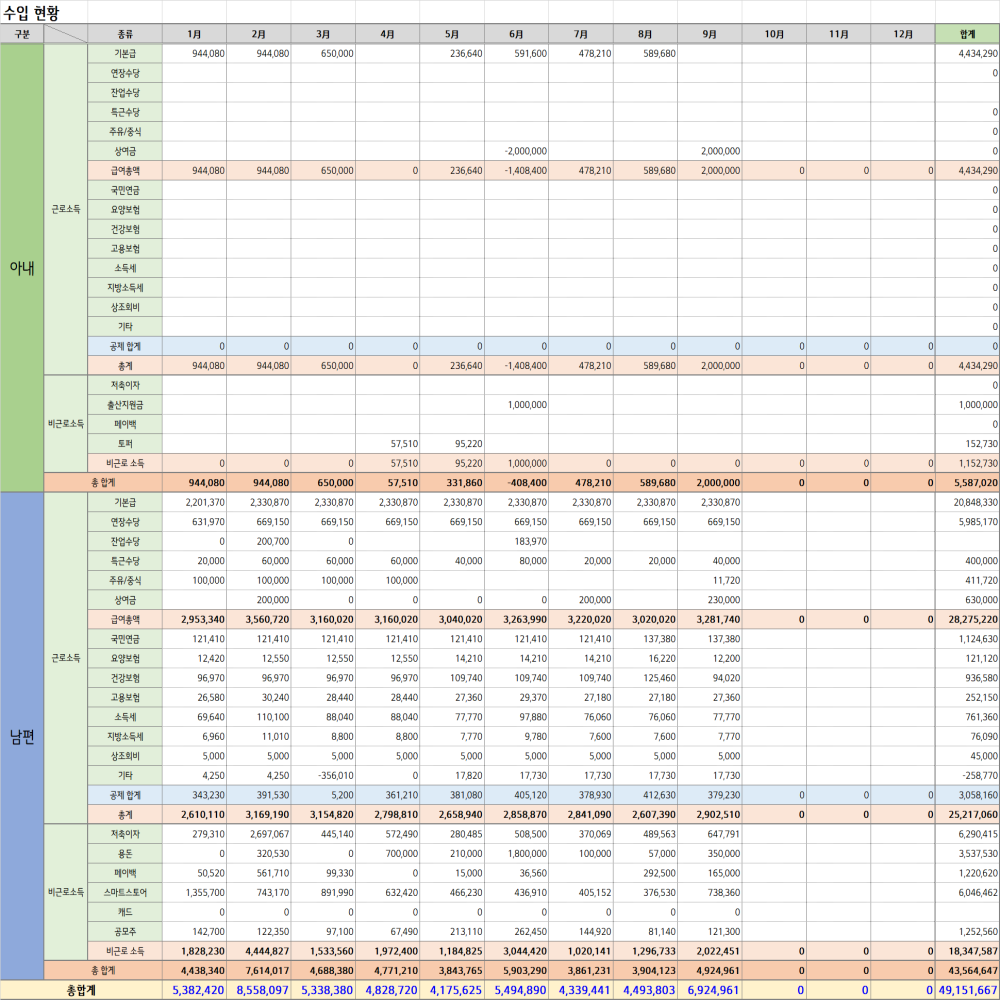Select the '용돈' row label
Screen dimensions: 1000x1000
[x=125, y=853]
